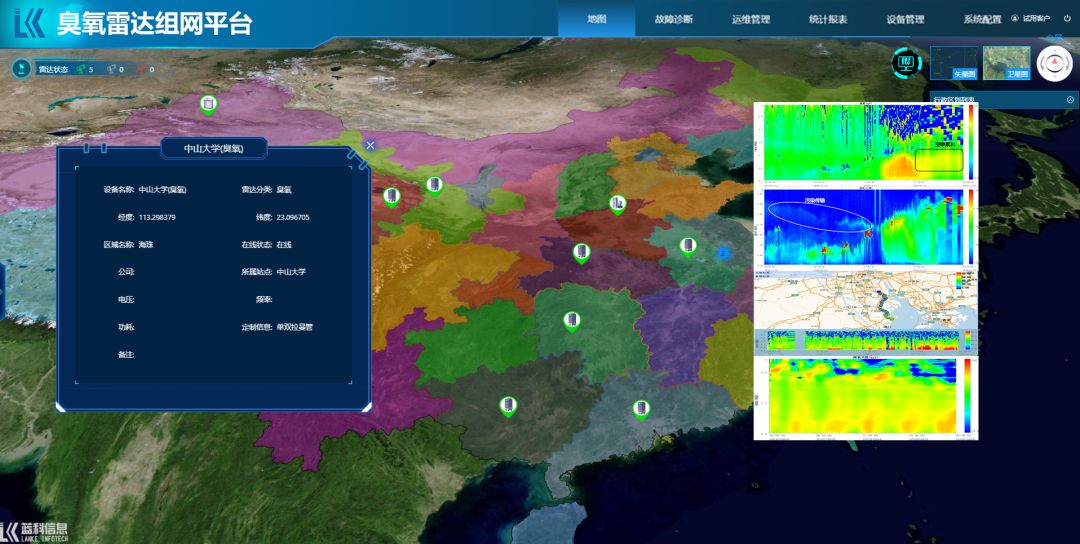Screen dimensions: 1080x544
Task: Open the 统计报表 tab
Action: (x=828, y=19)
